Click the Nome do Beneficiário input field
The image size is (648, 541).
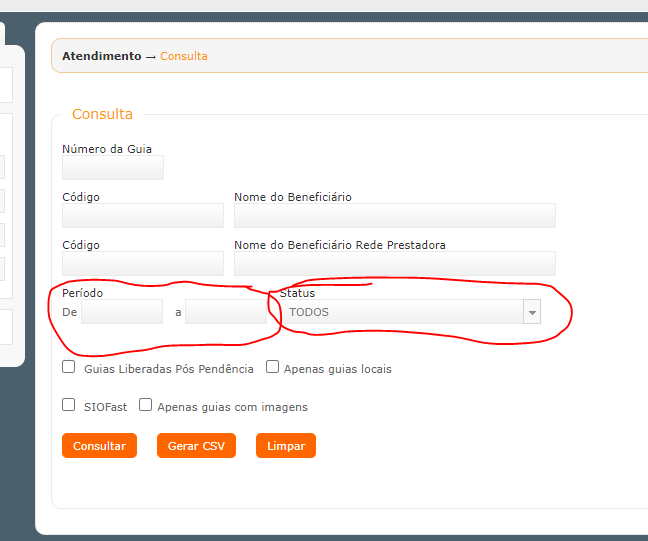pyautogui.click(x=395, y=215)
